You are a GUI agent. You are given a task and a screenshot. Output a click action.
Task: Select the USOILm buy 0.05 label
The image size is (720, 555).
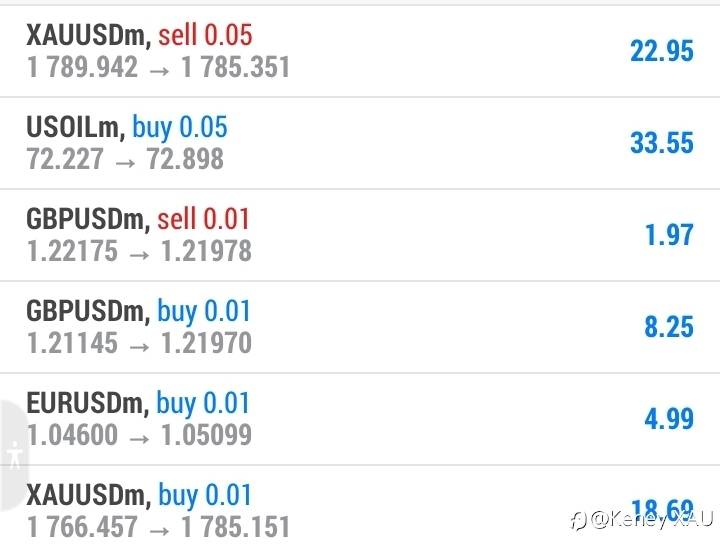coord(126,128)
